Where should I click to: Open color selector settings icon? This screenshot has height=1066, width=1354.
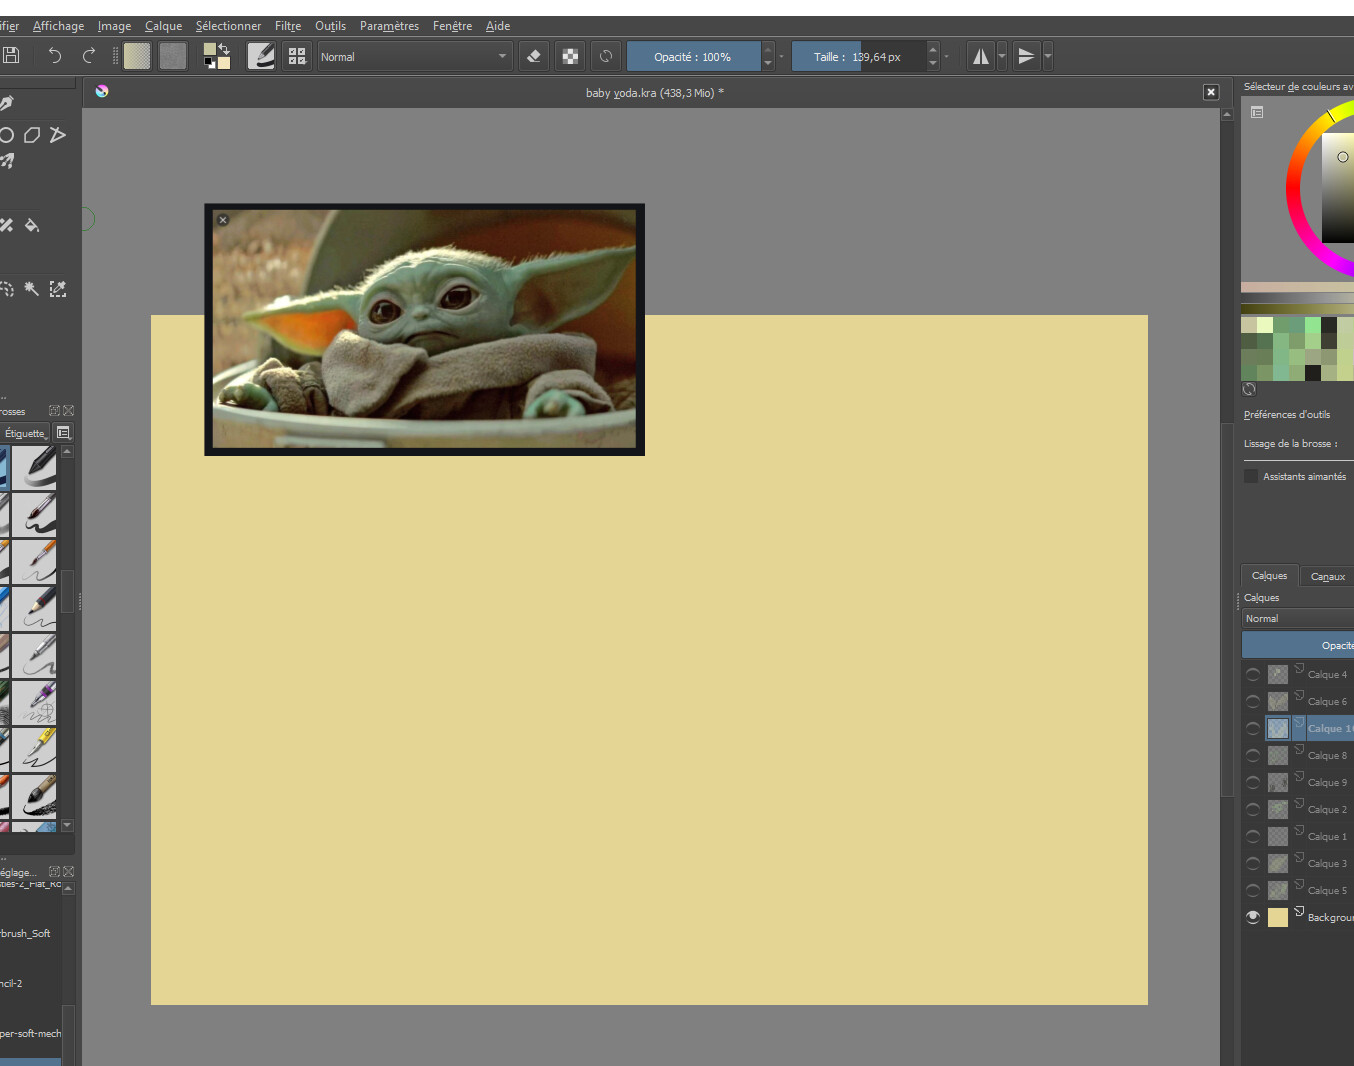tap(1257, 112)
